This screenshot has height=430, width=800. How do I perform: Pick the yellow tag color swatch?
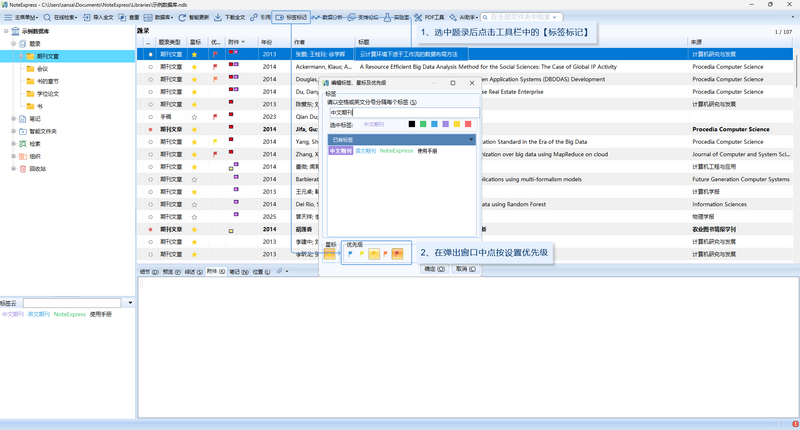[457, 124]
